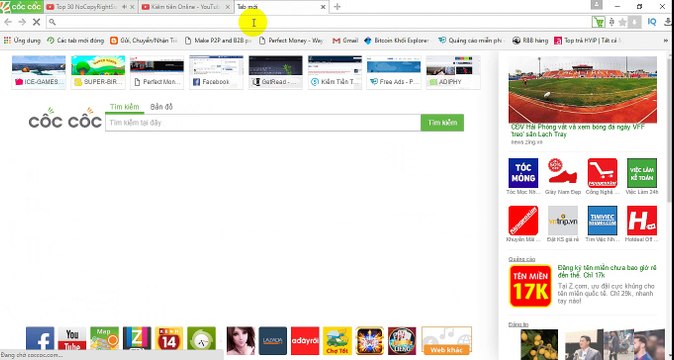Image resolution: width=674 pixels, height=360 pixels.
Task: Open the Adayroi shortcut icon
Action: pyautogui.click(x=305, y=341)
